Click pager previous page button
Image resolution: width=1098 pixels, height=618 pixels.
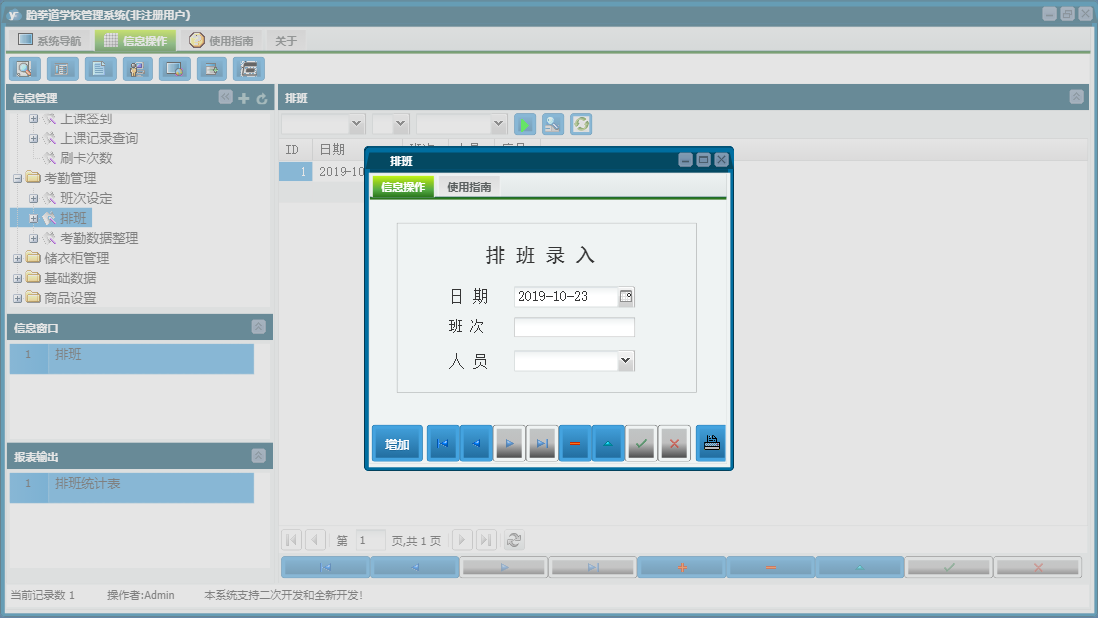[x=315, y=540]
